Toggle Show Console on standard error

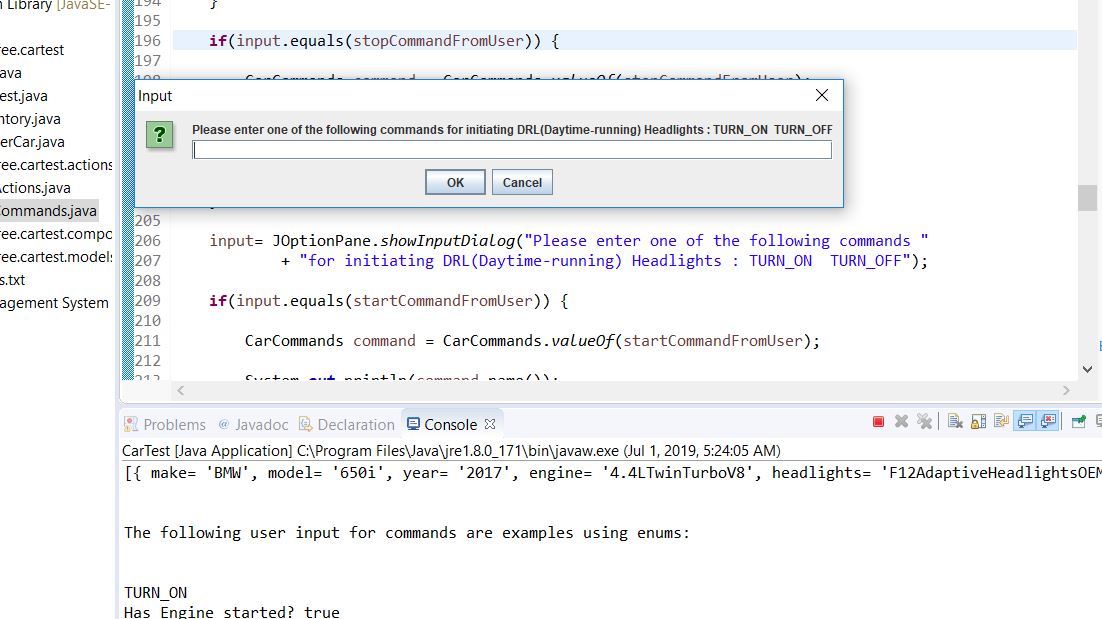[1049, 422]
